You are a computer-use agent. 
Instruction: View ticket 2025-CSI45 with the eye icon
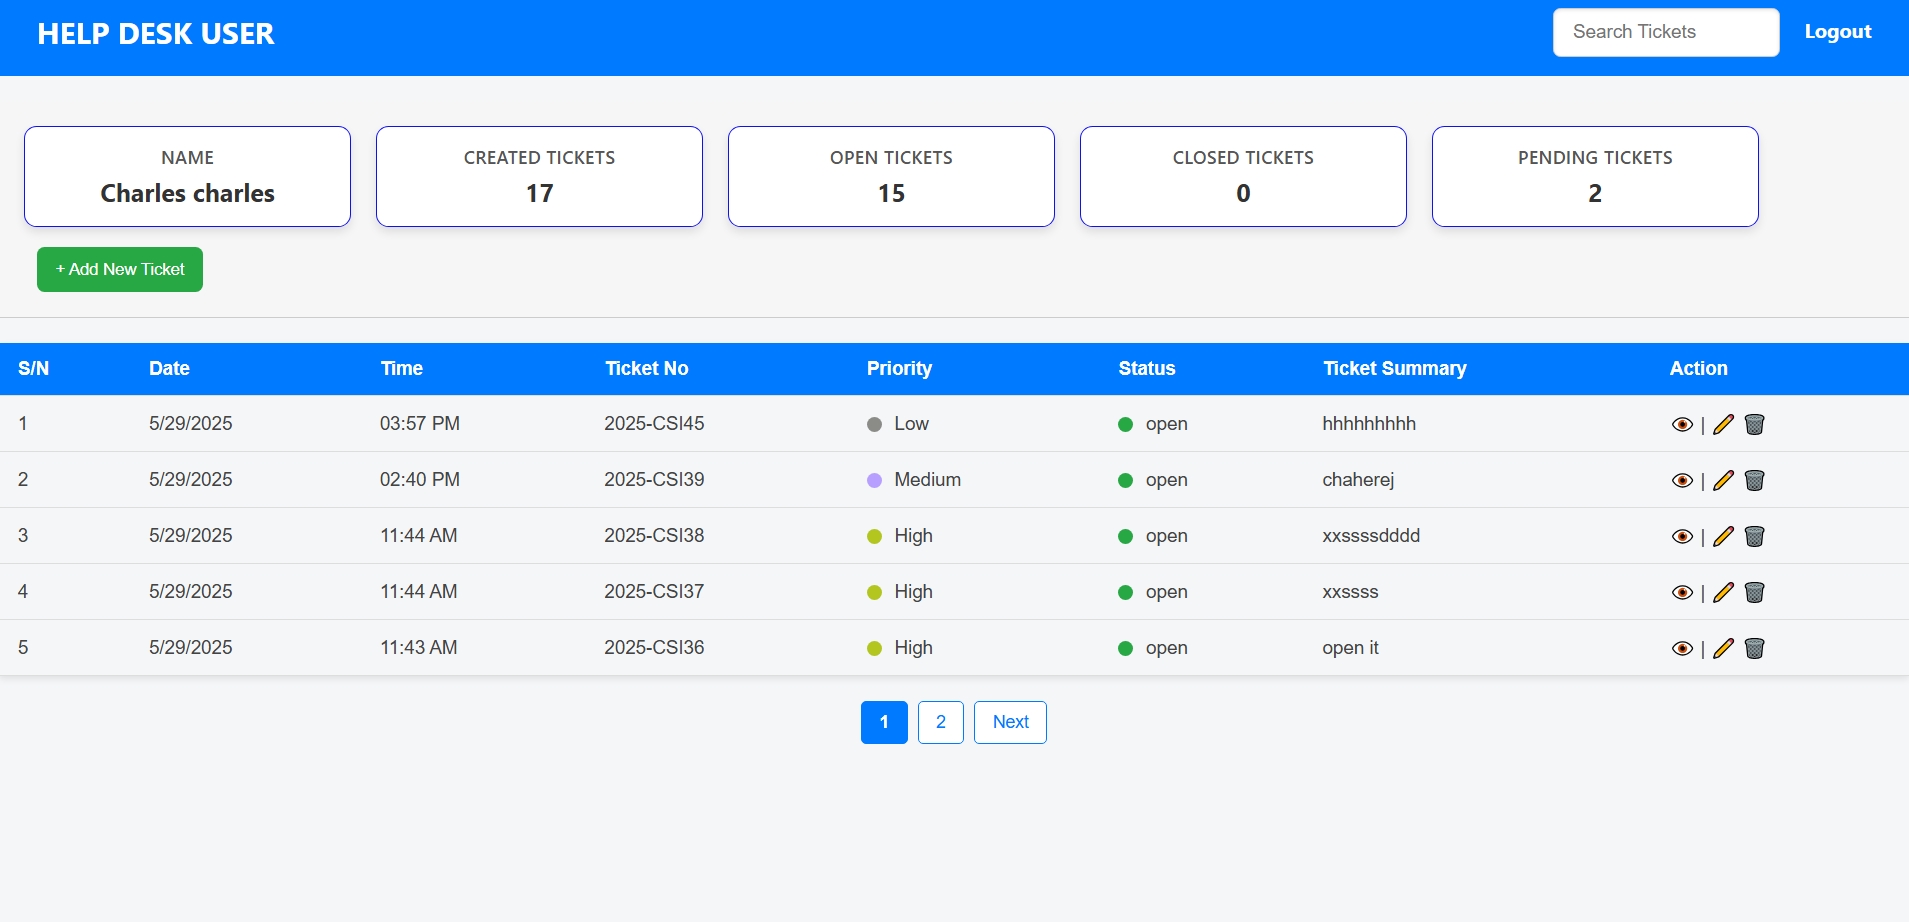pos(1682,424)
